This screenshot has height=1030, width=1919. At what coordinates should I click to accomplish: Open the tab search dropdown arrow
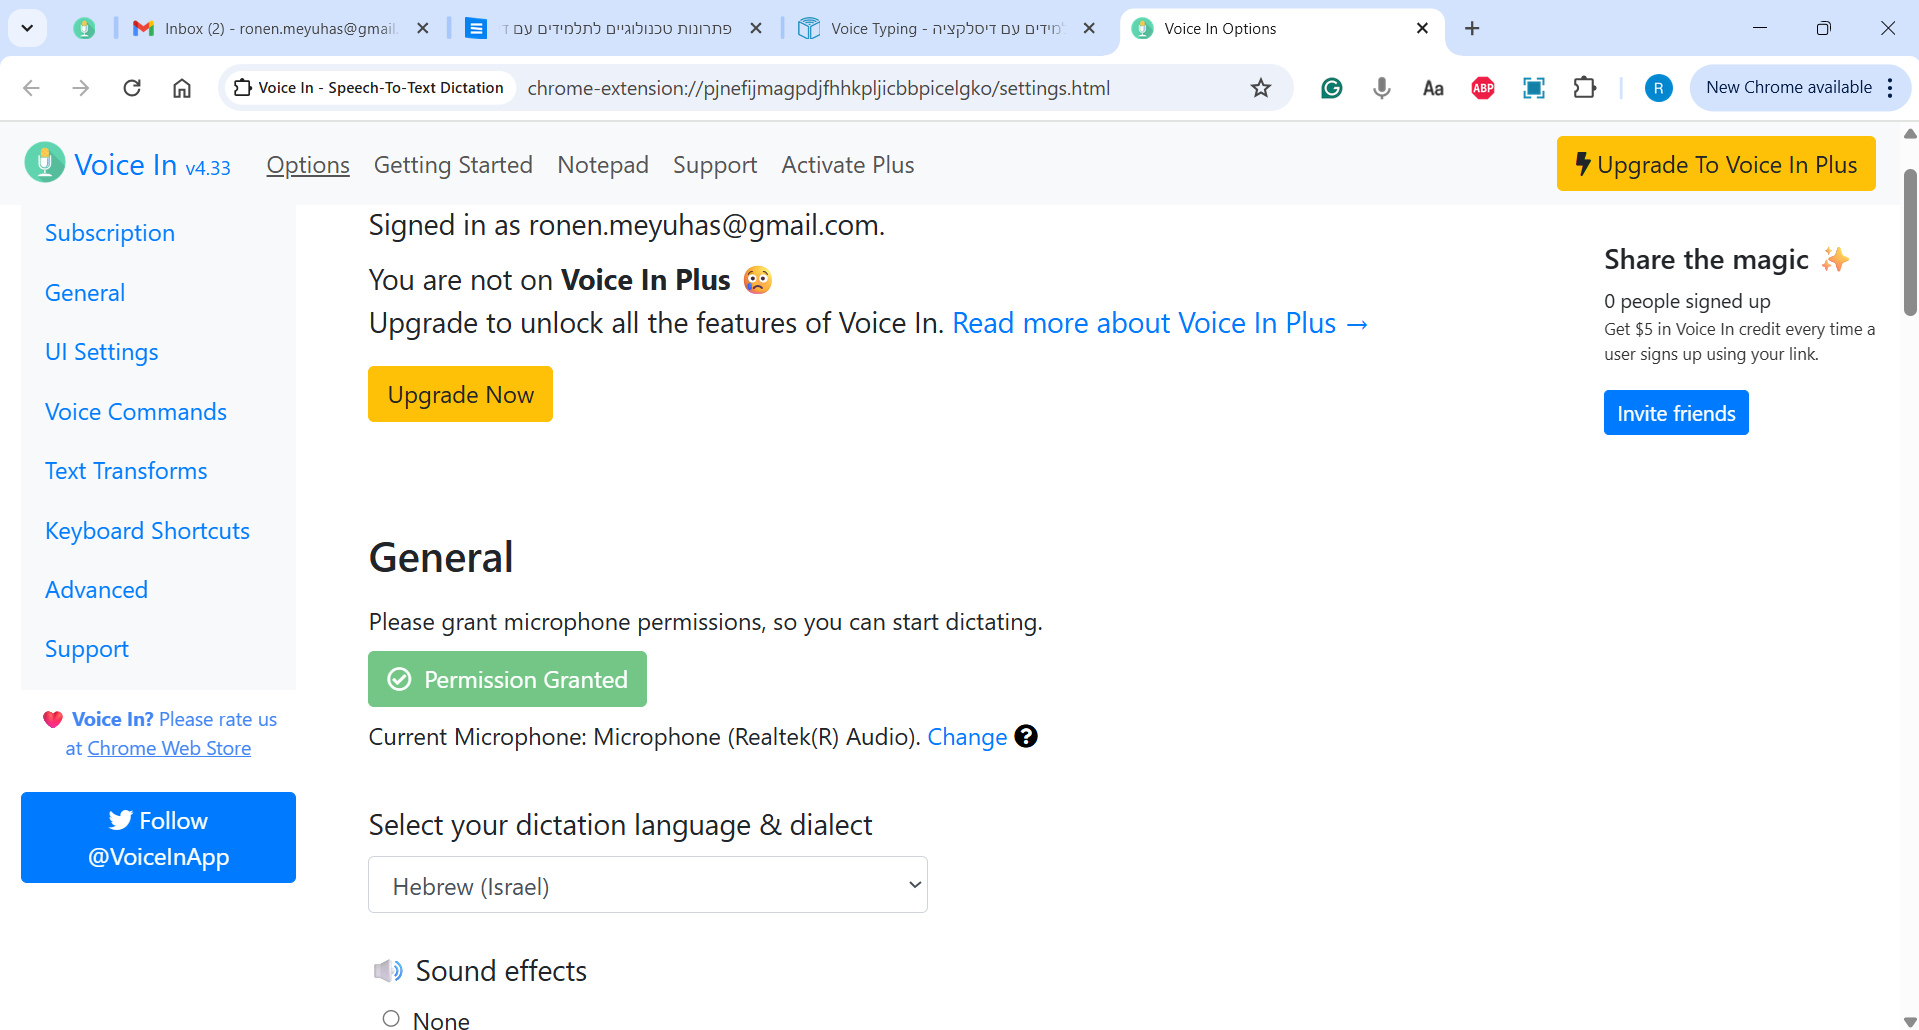(27, 28)
